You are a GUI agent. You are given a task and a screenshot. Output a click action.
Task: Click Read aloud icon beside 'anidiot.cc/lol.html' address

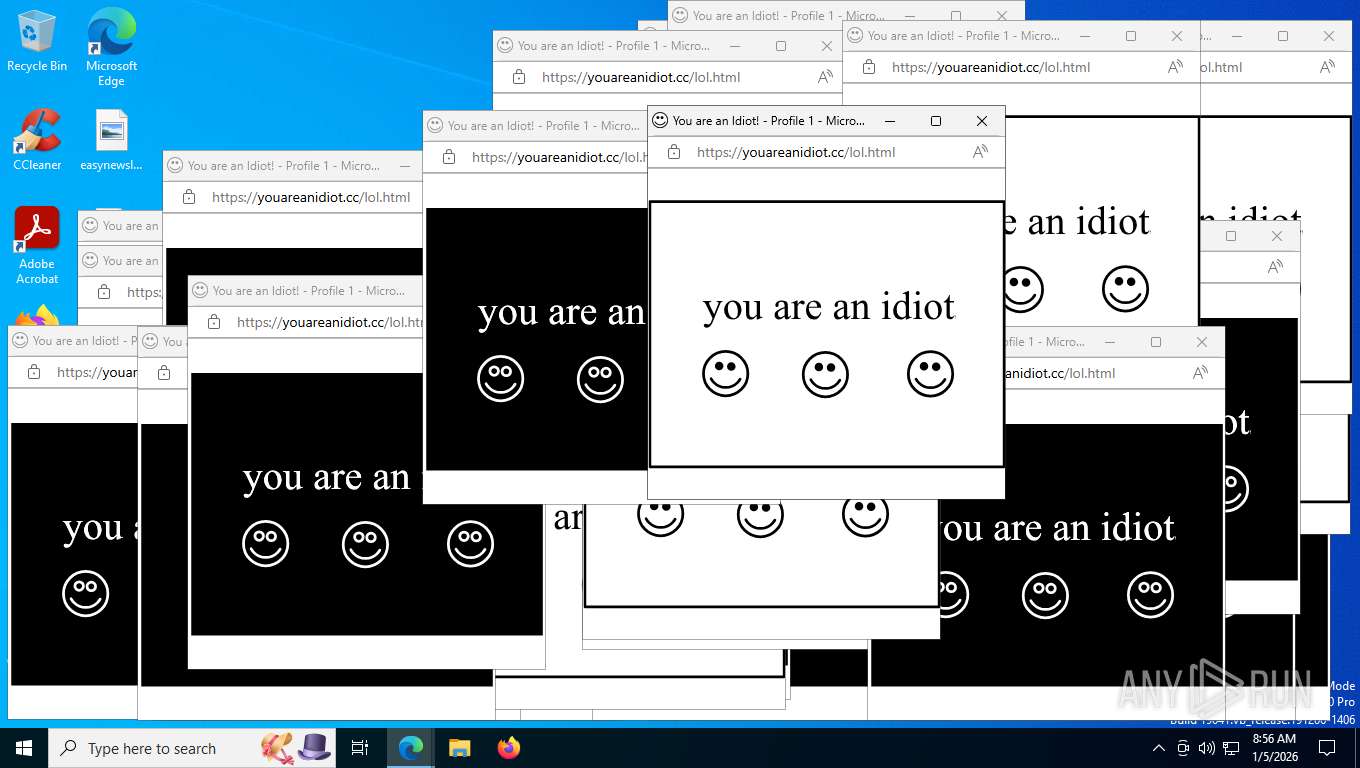point(1200,373)
